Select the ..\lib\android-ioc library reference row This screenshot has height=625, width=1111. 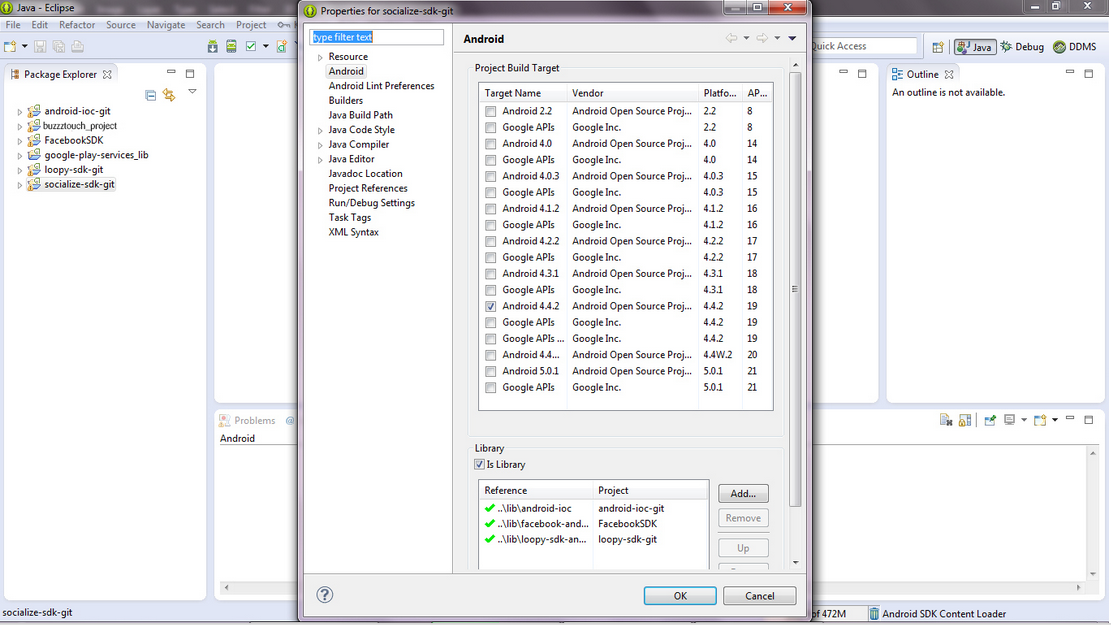(594, 509)
